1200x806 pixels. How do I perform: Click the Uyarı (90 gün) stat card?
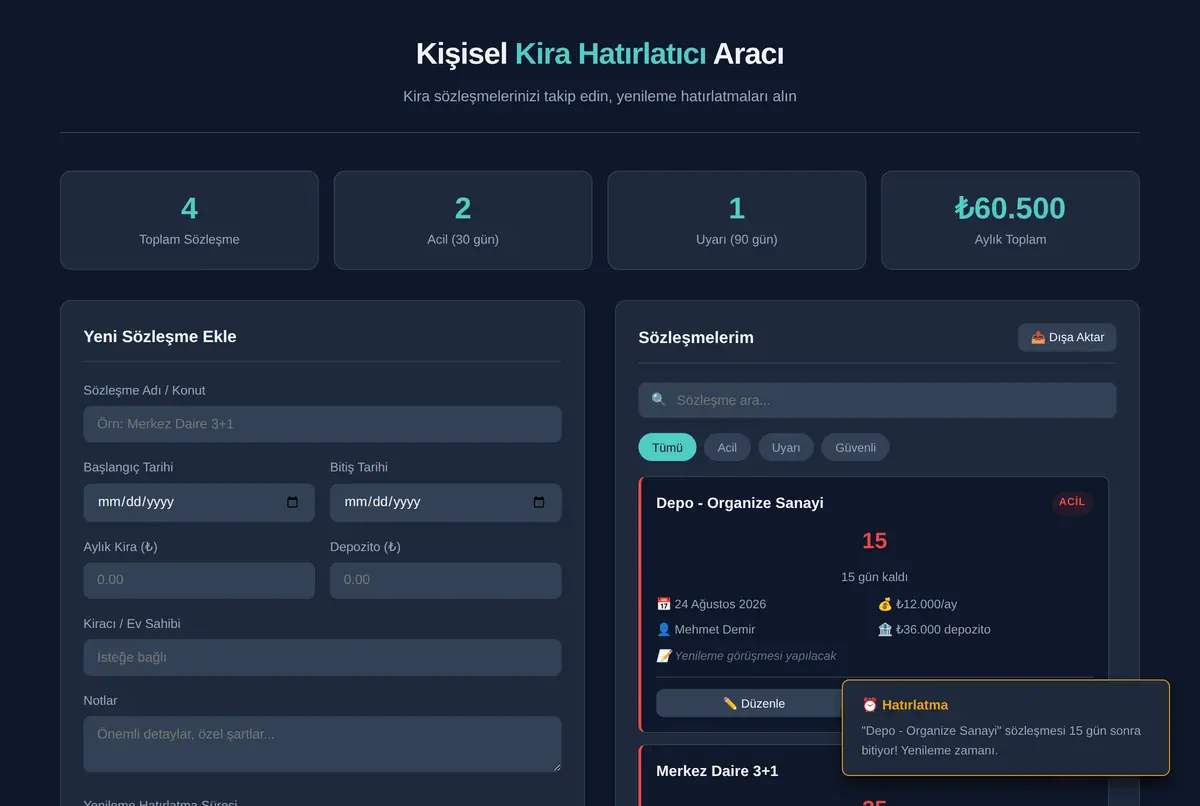pos(737,220)
